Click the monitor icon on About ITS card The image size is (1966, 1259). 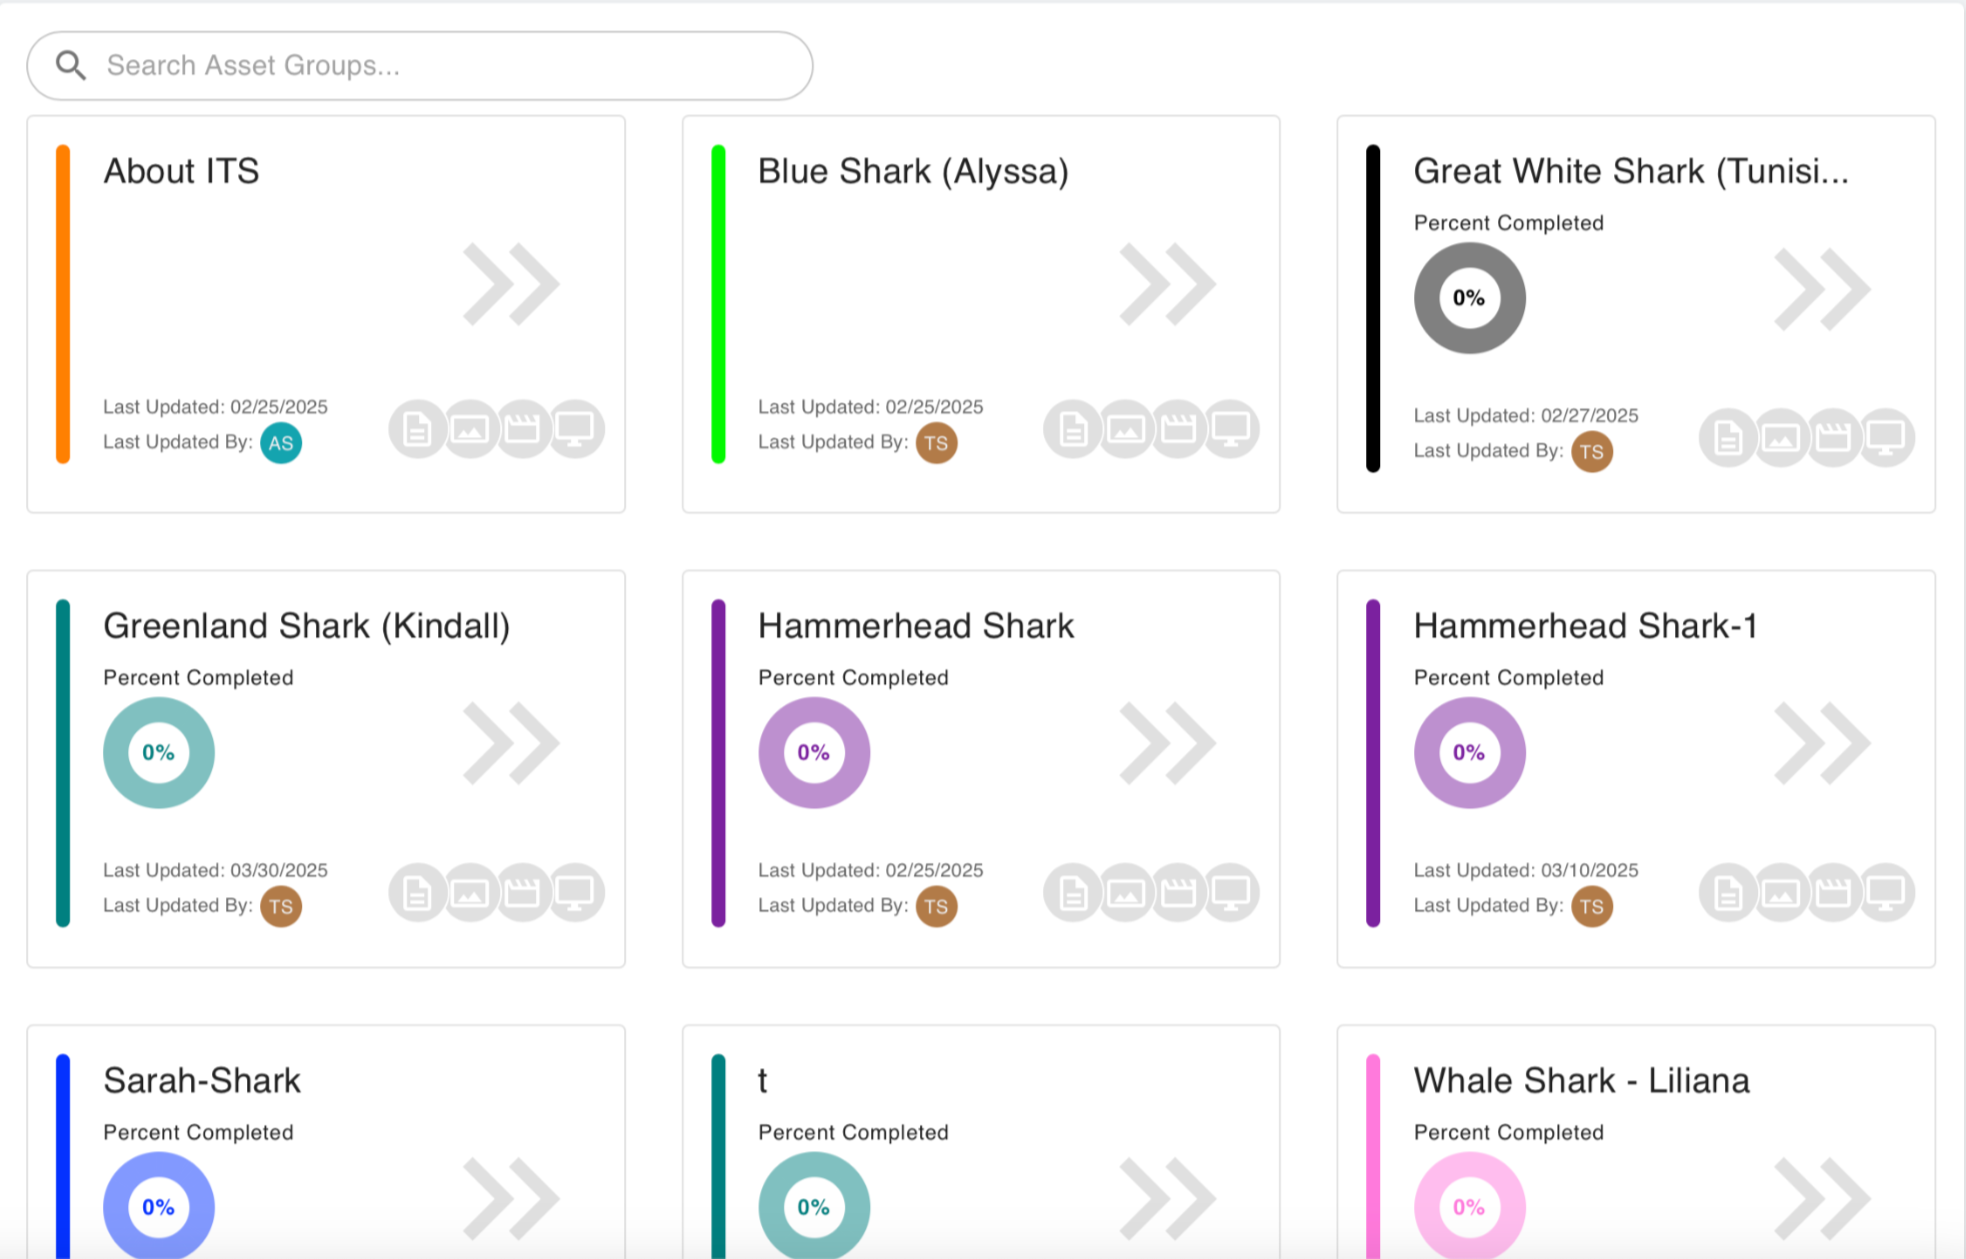(x=575, y=430)
